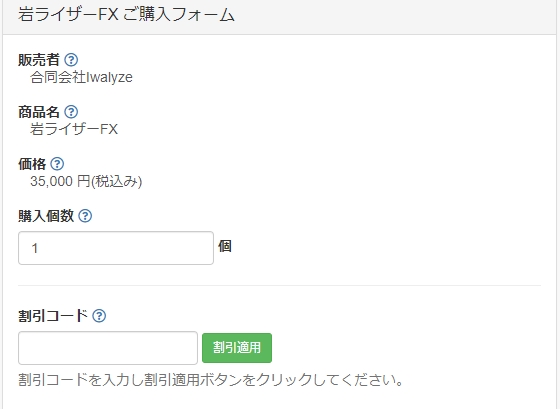The image size is (560, 409).
Task: Click the 購入個数 label
Action: click(46, 216)
